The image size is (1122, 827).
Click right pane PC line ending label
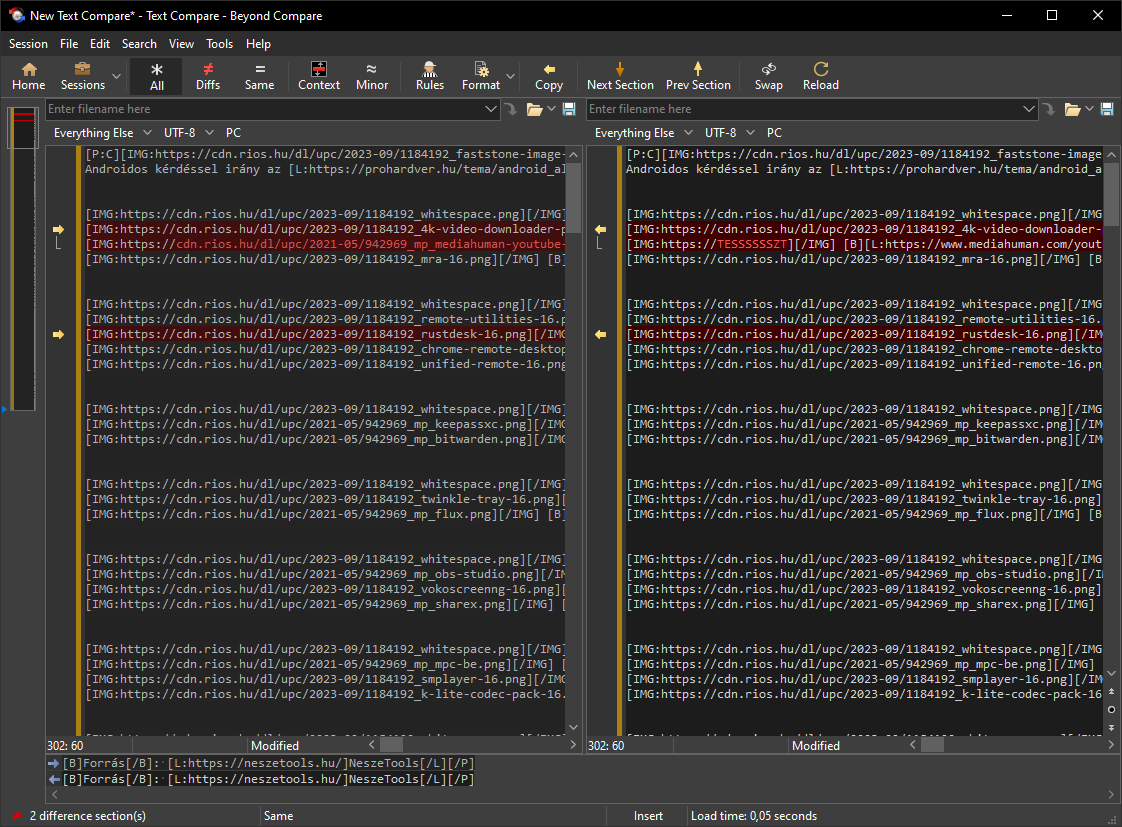tap(774, 133)
